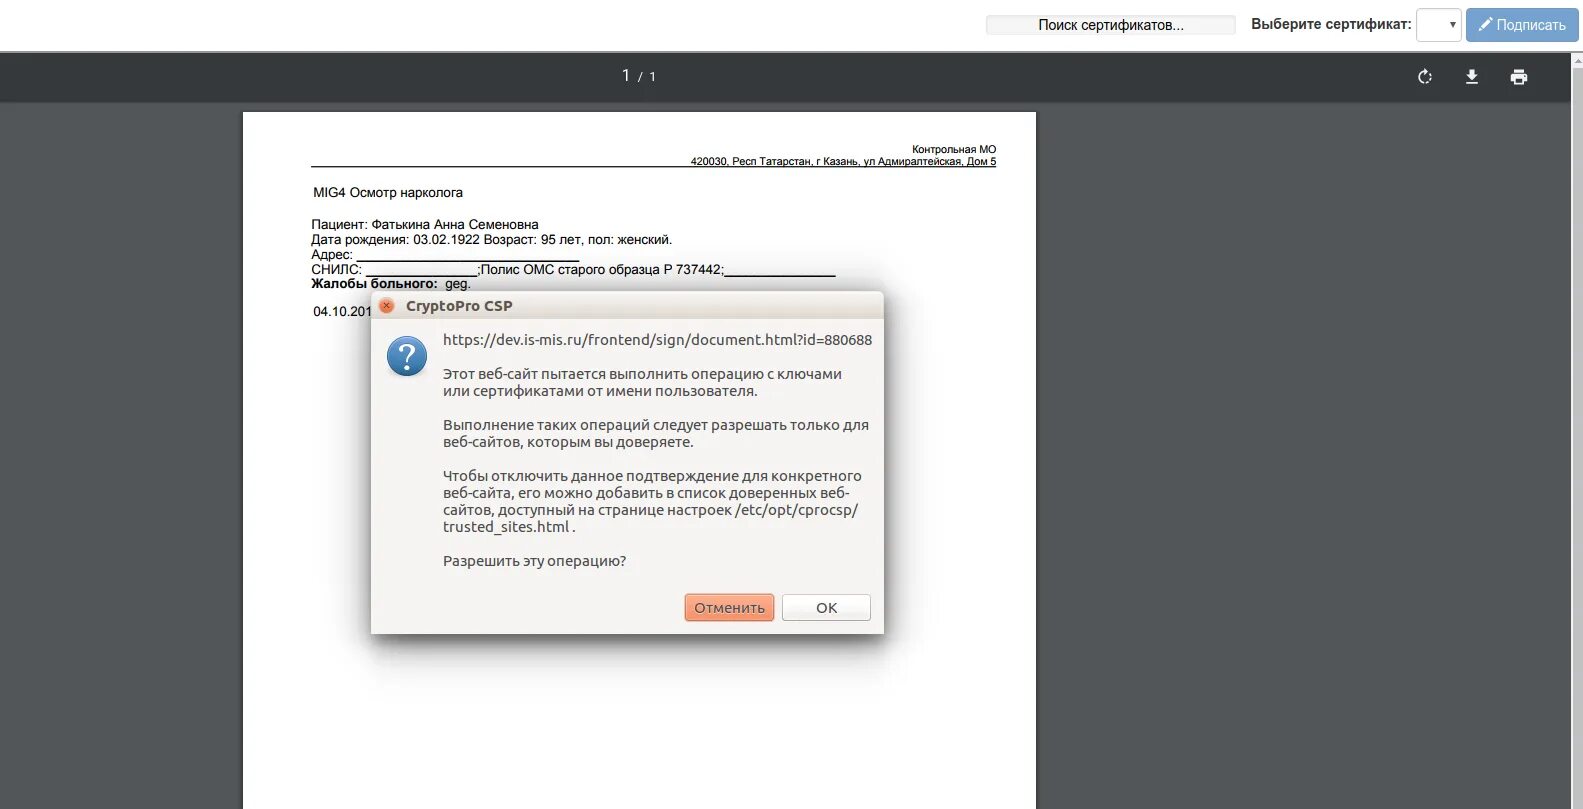Screen dimensions: 1583x809
Task: Click the dev.is-mis.ru URL in dialog
Action: (x=657, y=340)
